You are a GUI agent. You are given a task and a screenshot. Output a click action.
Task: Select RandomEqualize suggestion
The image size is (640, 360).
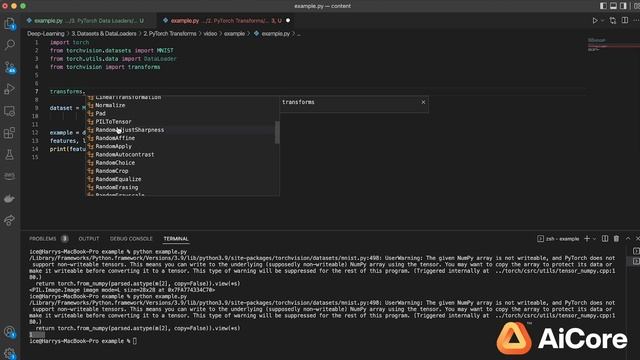[182, 179]
